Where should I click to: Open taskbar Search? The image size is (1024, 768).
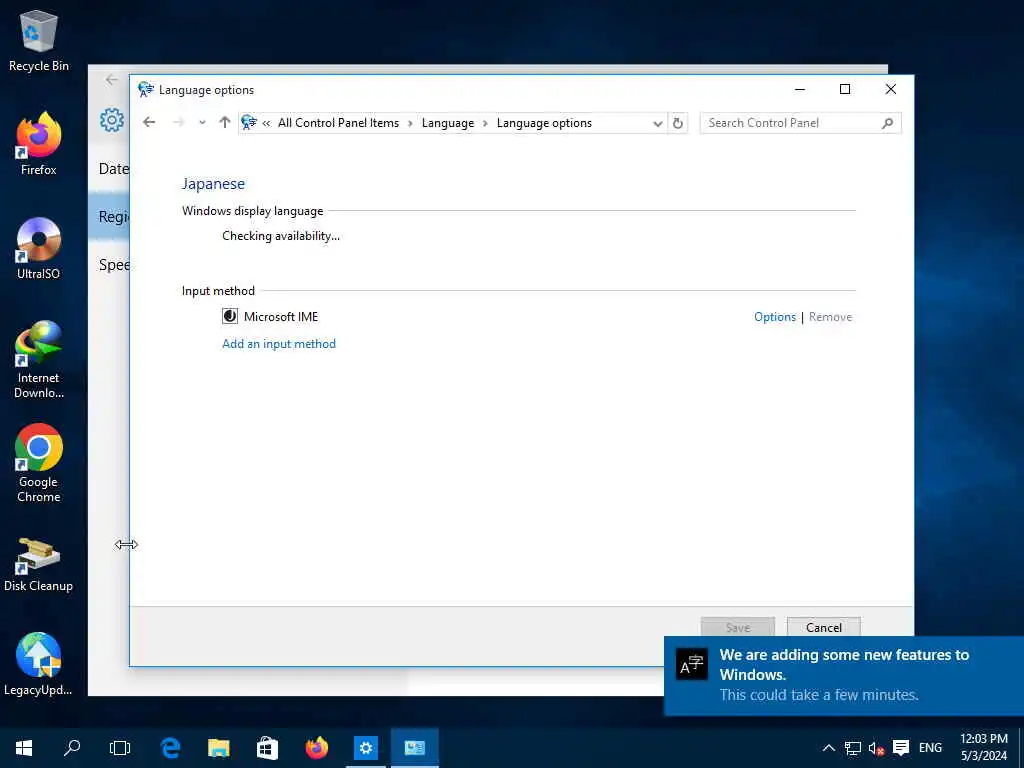click(x=72, y=748)
